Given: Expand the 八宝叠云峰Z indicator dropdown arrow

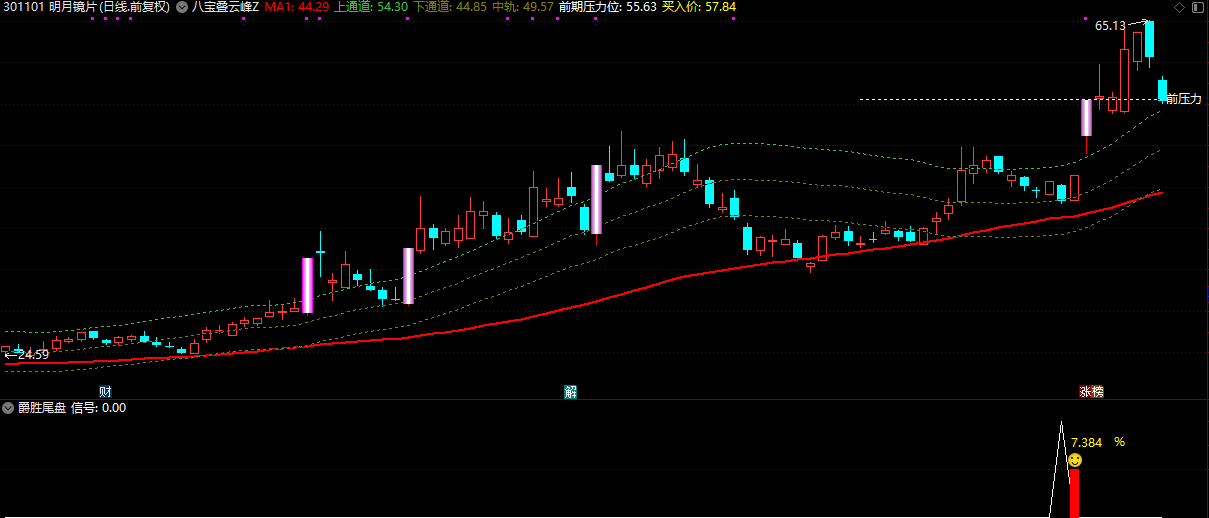Looking at the screenshot, I should 181,7.
